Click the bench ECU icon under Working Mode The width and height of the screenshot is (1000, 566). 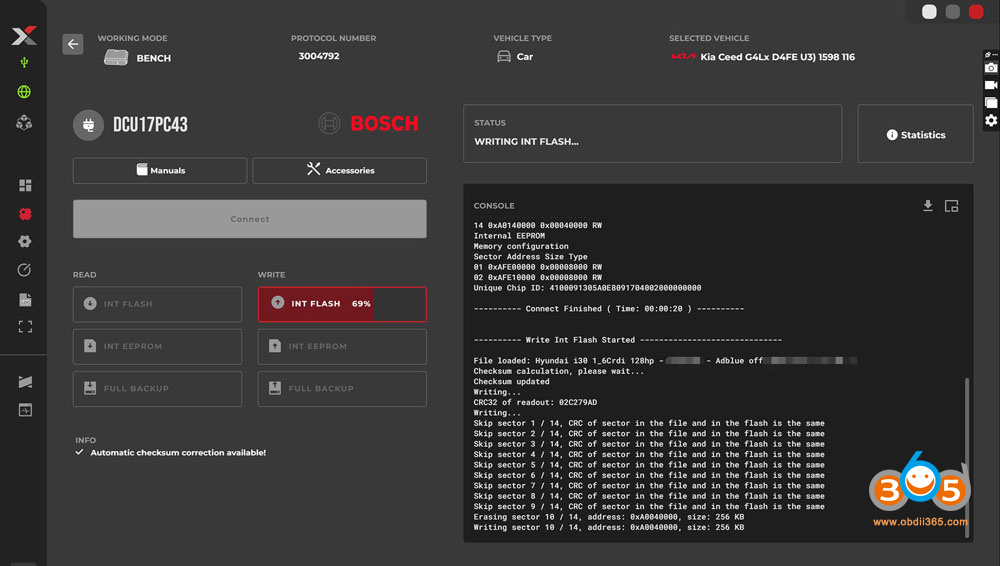click(116, 57)
